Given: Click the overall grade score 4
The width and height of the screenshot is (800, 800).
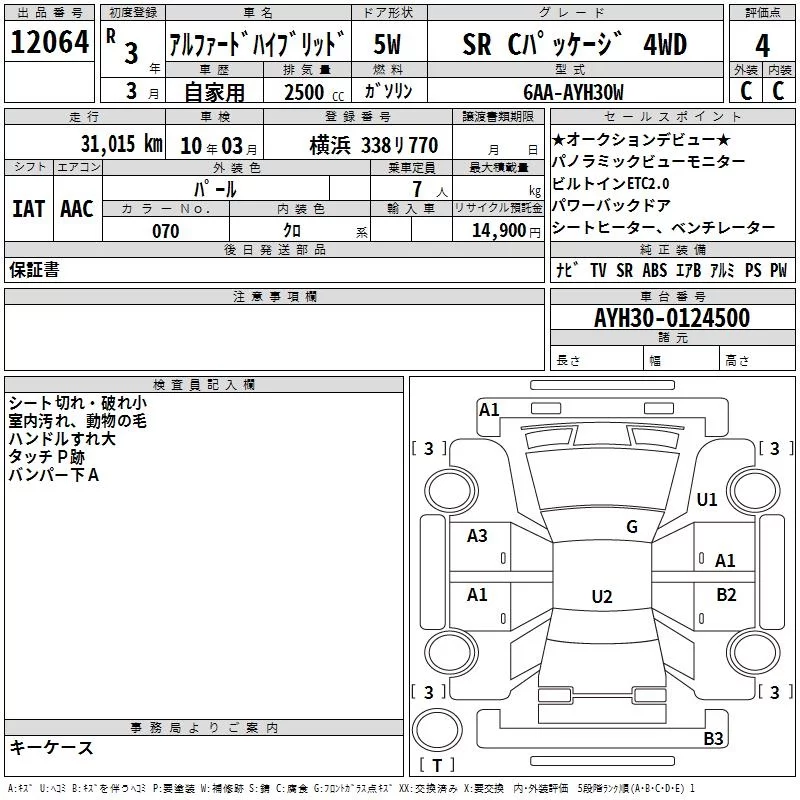Looking at the screenshot, I should (762, 45).
